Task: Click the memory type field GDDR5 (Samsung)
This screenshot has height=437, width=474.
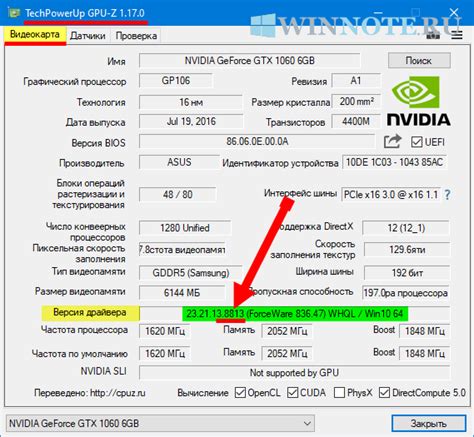Action: [191, 273]
